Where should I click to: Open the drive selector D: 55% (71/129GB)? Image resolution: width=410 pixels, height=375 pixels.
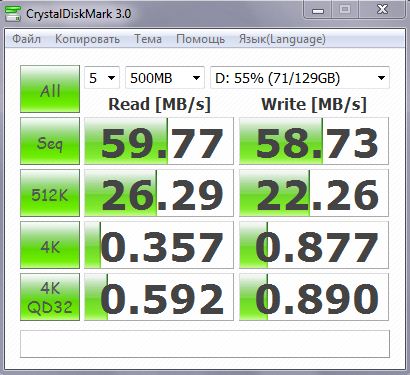[x=300, y=78]
